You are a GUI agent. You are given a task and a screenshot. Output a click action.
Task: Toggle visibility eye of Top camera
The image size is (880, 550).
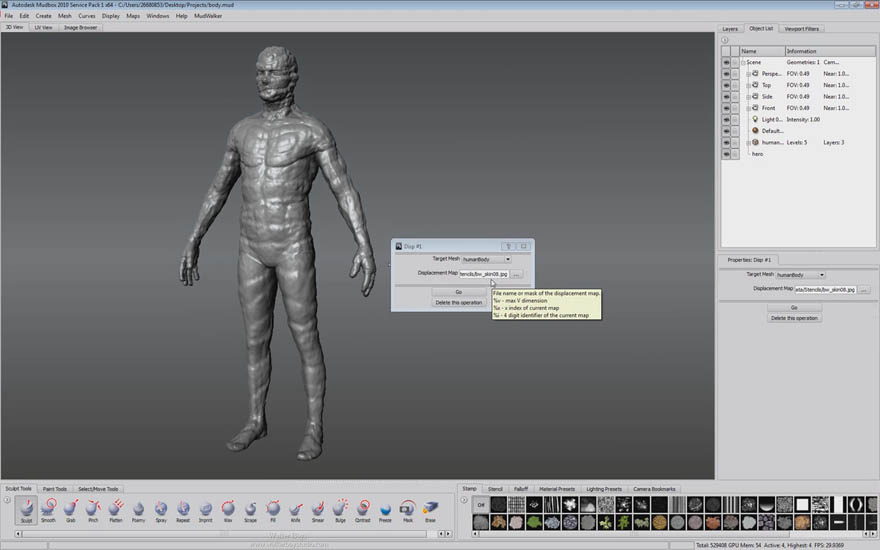coord(726,85)
